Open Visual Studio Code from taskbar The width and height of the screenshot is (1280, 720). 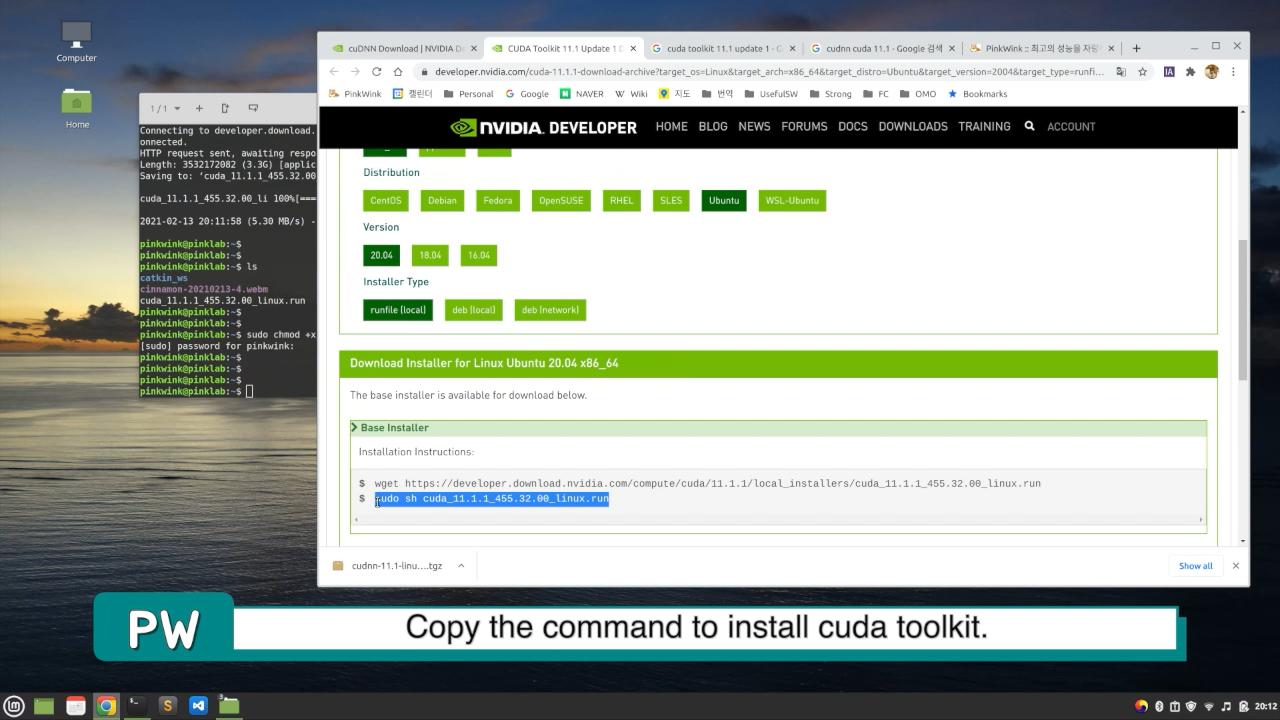pos(198,706)
